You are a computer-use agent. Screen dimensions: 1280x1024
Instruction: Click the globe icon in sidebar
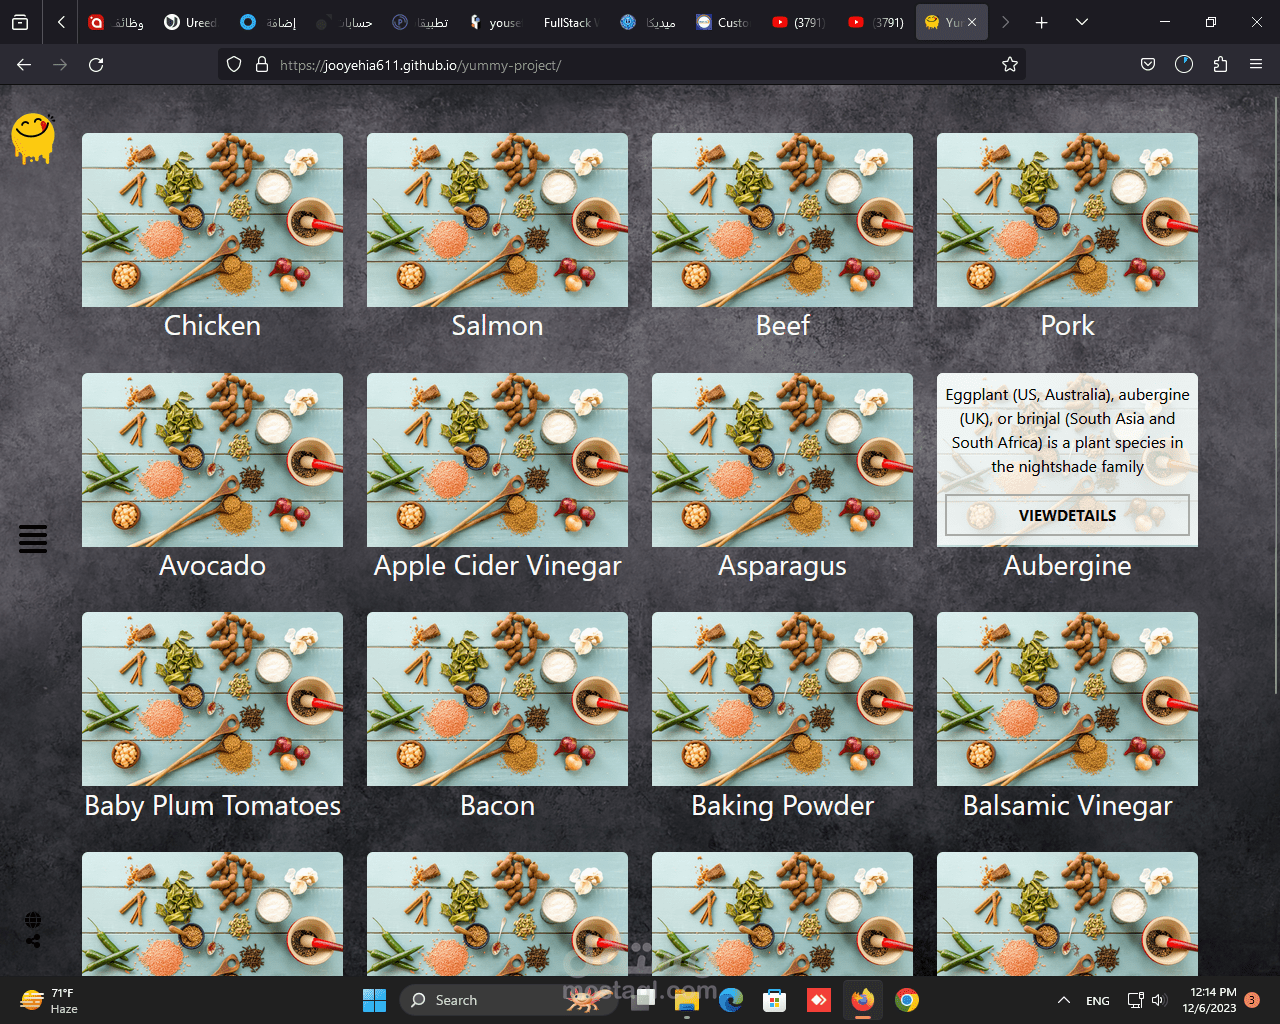pos(33,920)
